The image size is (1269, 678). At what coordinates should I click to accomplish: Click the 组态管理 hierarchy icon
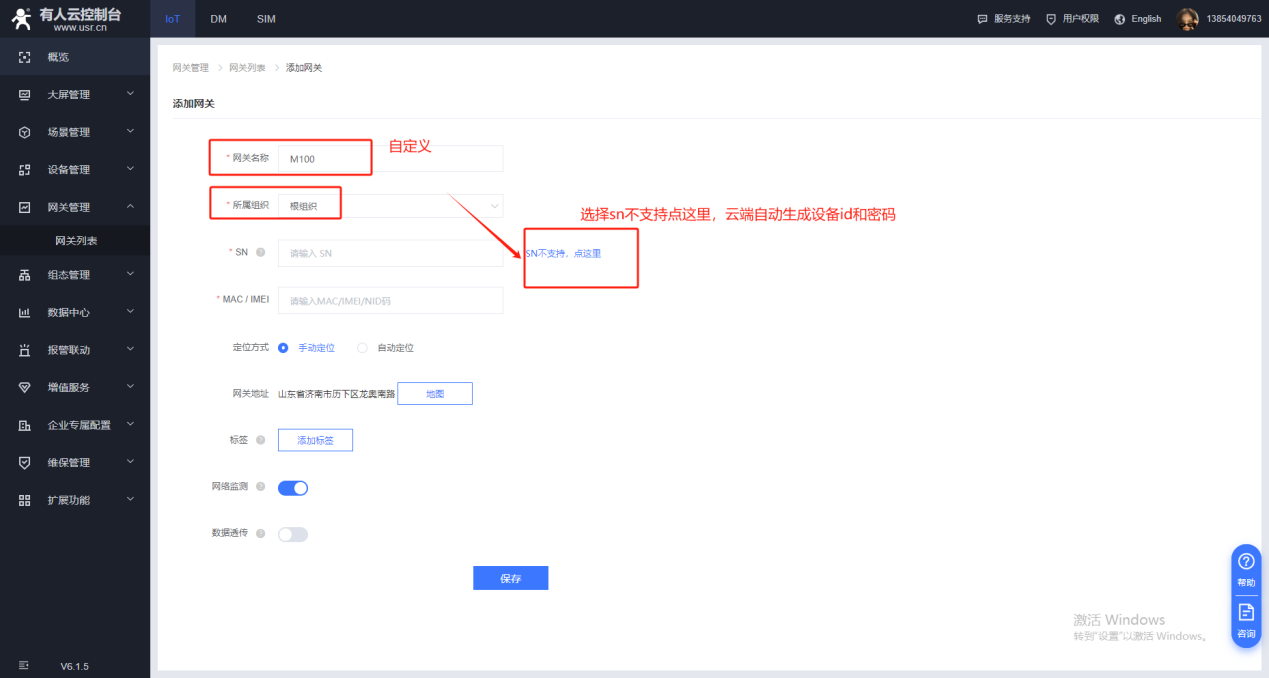pos(25,275)
